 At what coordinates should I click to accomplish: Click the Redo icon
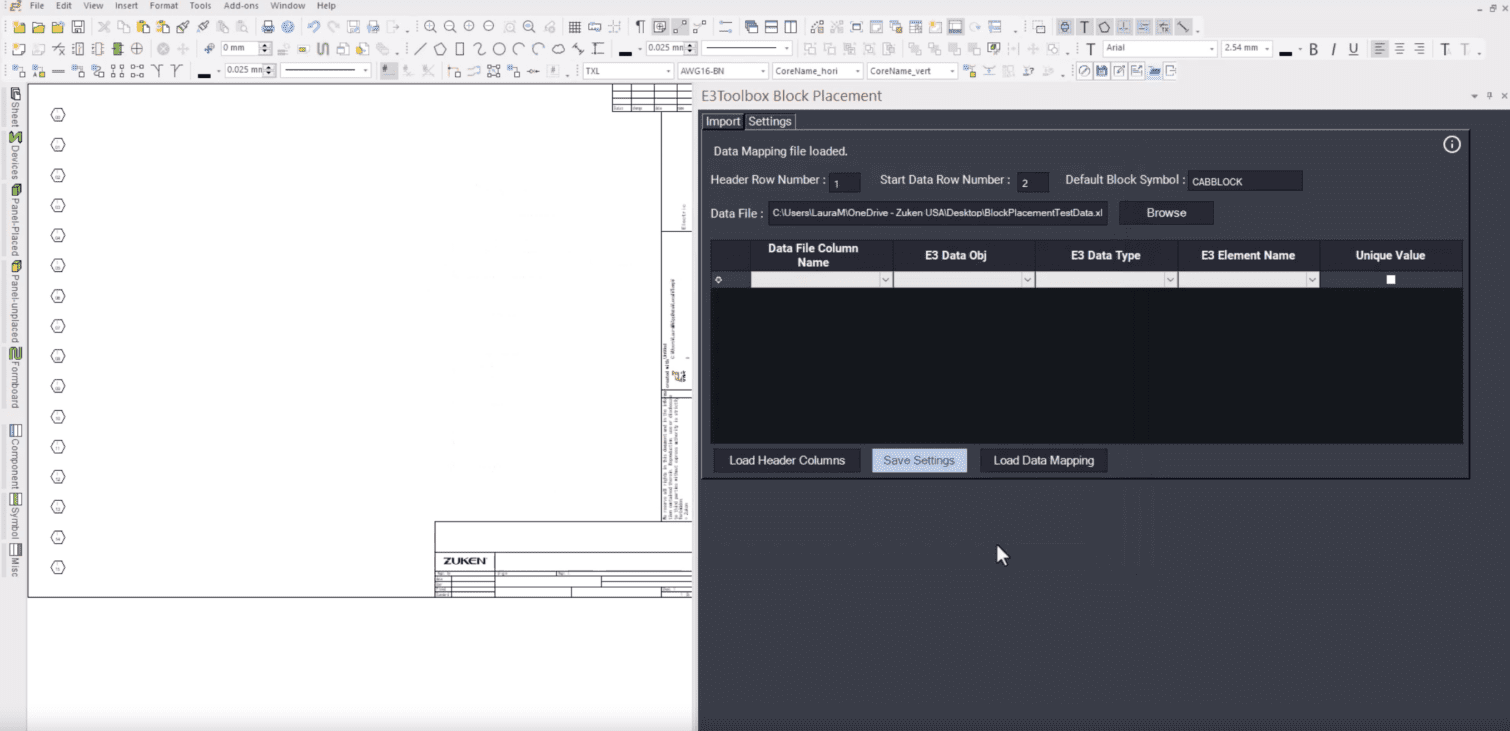333,27
